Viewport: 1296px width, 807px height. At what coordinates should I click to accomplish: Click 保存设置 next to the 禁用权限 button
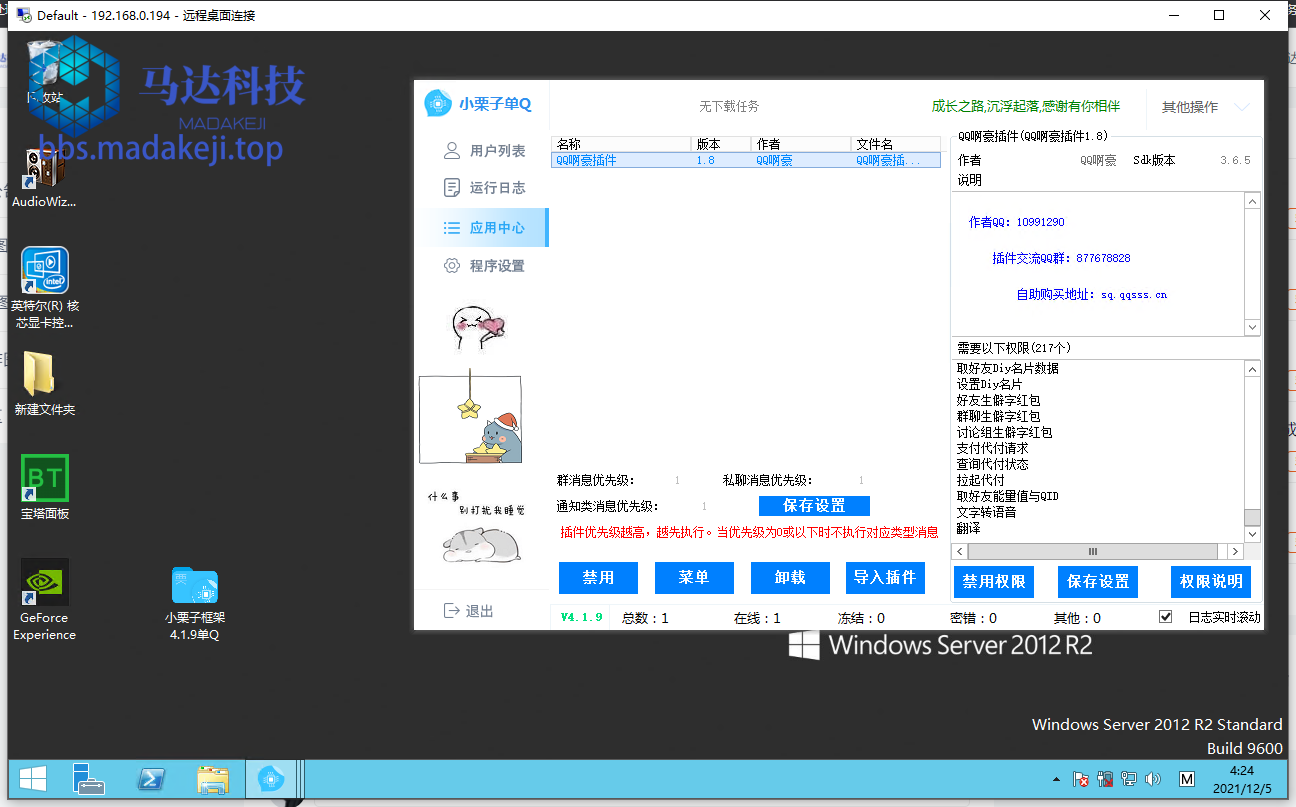point(1098,582)
